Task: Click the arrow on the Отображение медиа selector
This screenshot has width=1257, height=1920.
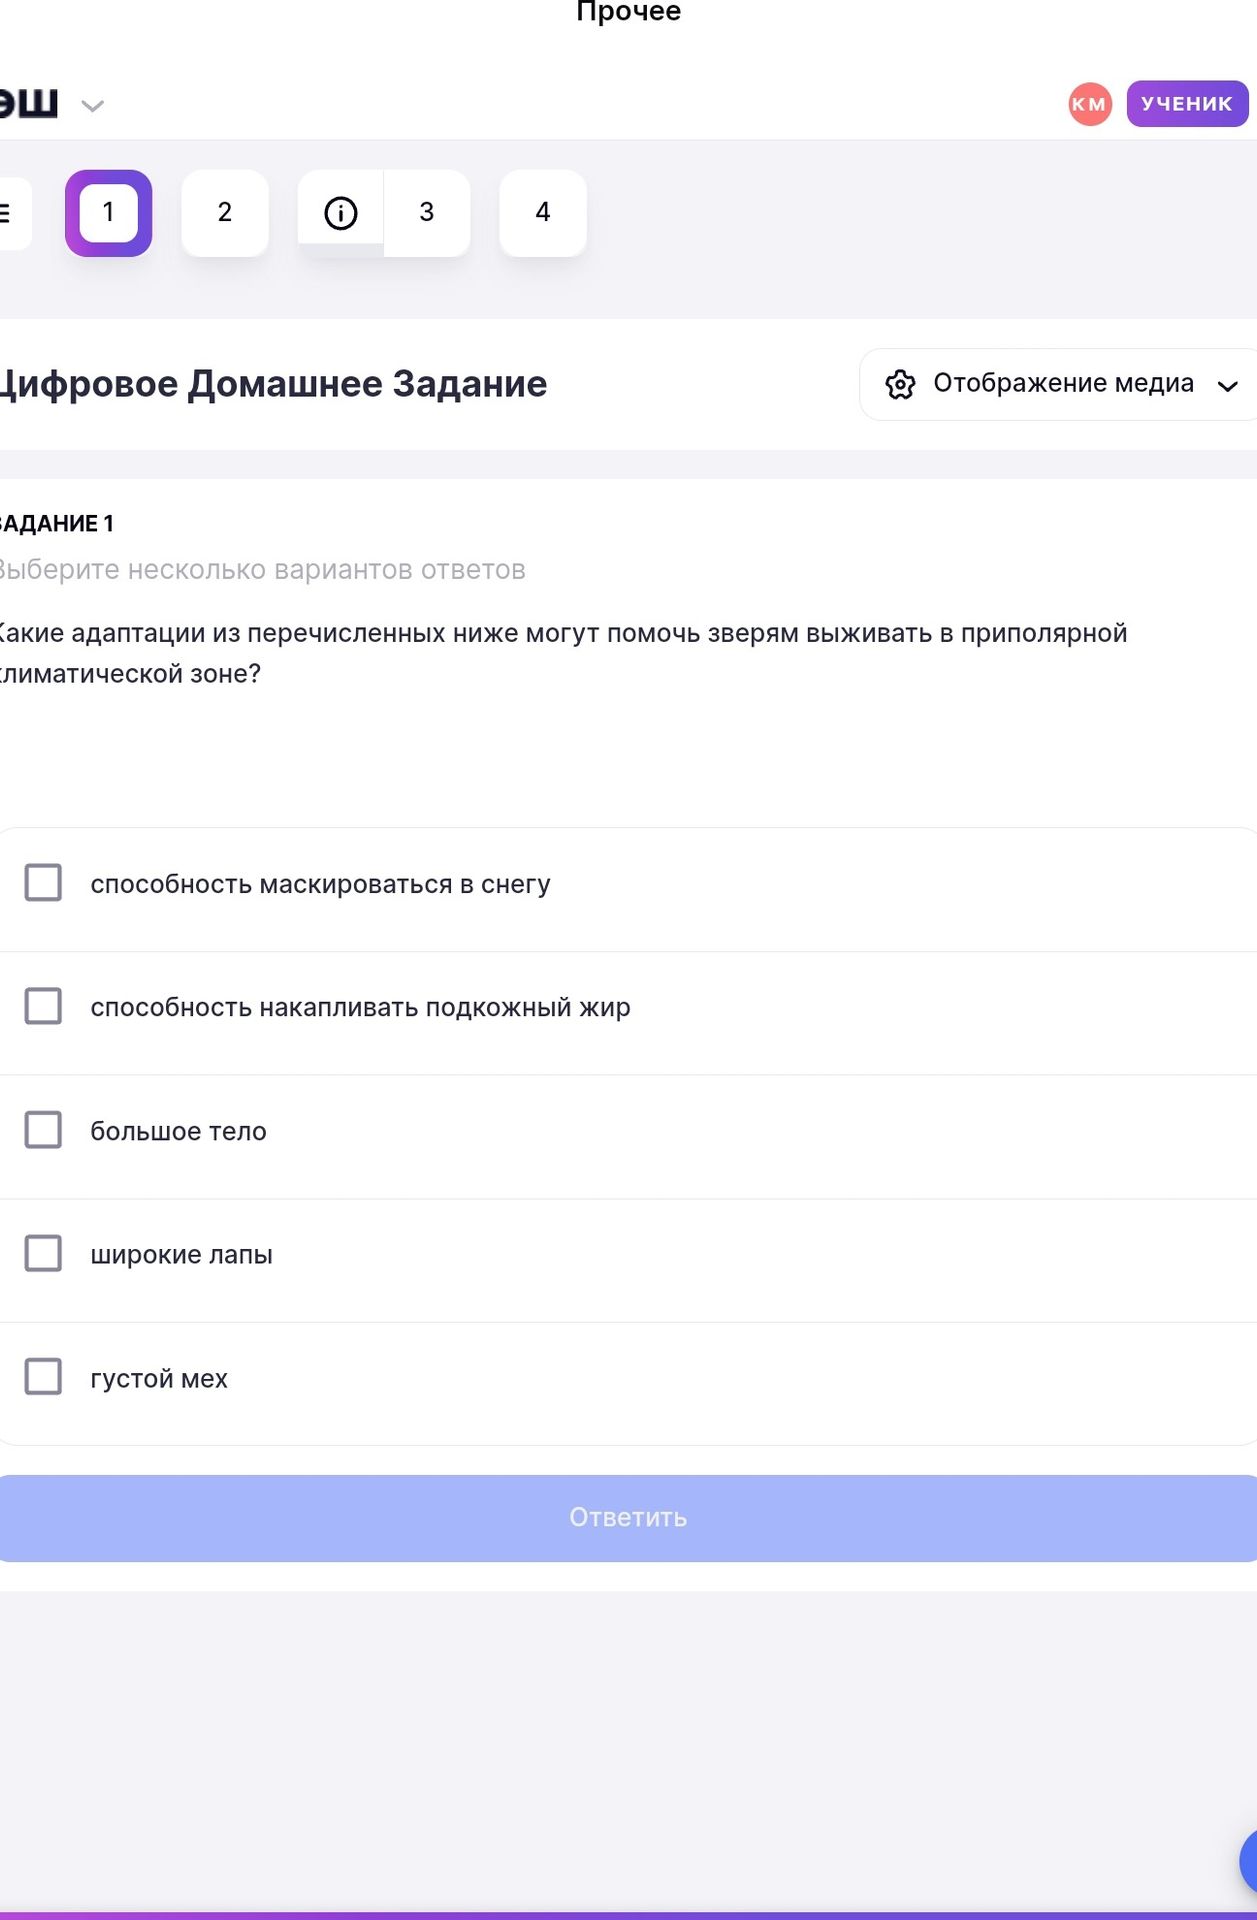Action: [1228, 386]
